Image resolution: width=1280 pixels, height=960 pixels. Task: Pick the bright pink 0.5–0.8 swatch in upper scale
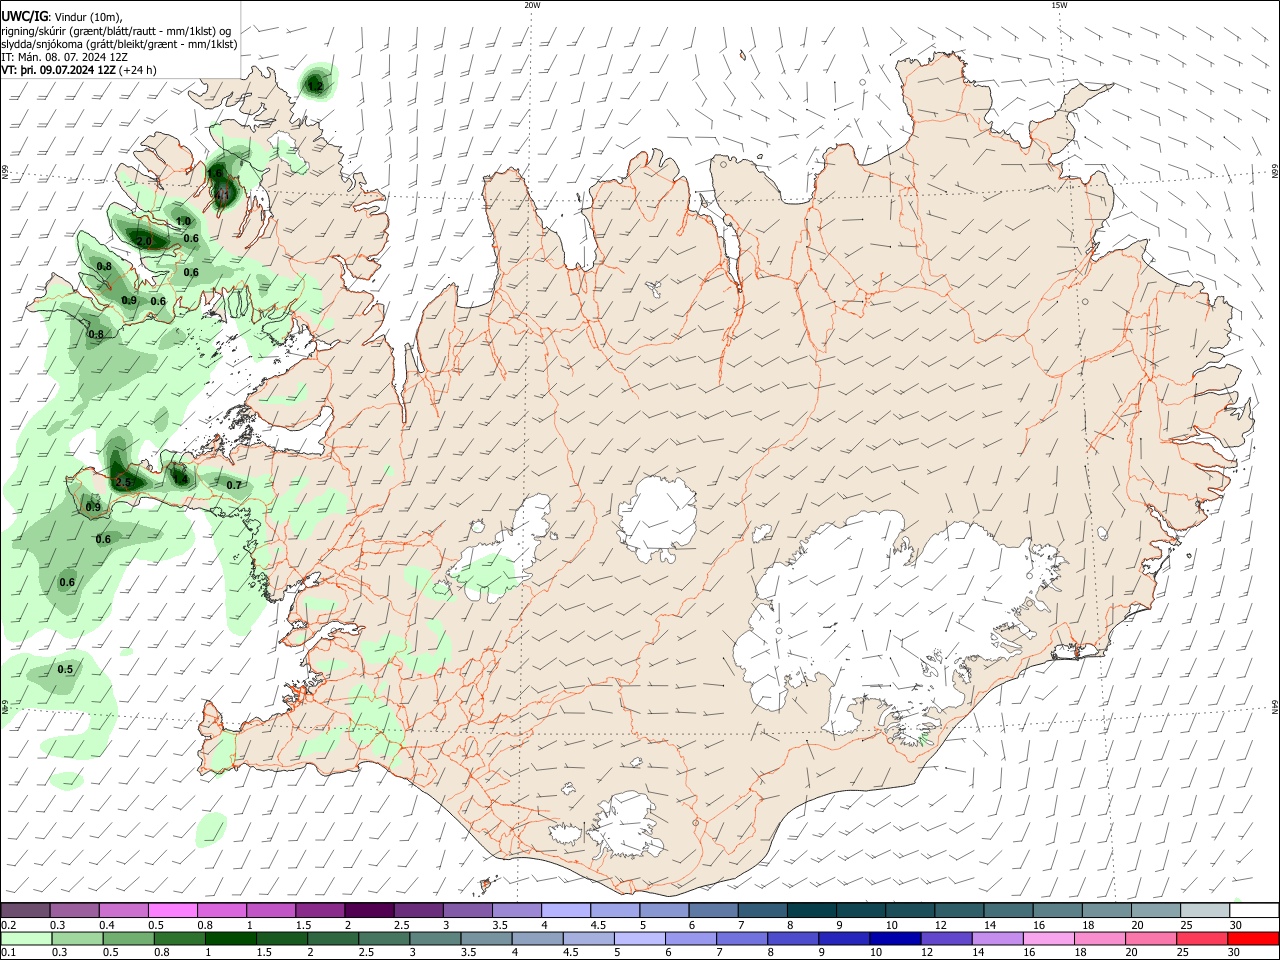coord(172,910)
